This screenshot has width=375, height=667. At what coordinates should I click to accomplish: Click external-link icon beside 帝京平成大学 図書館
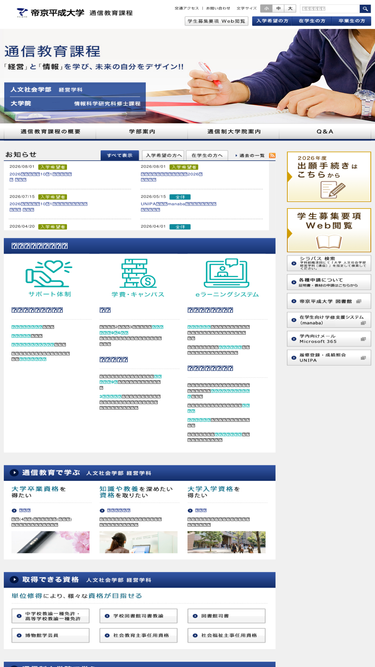point(358,301)
